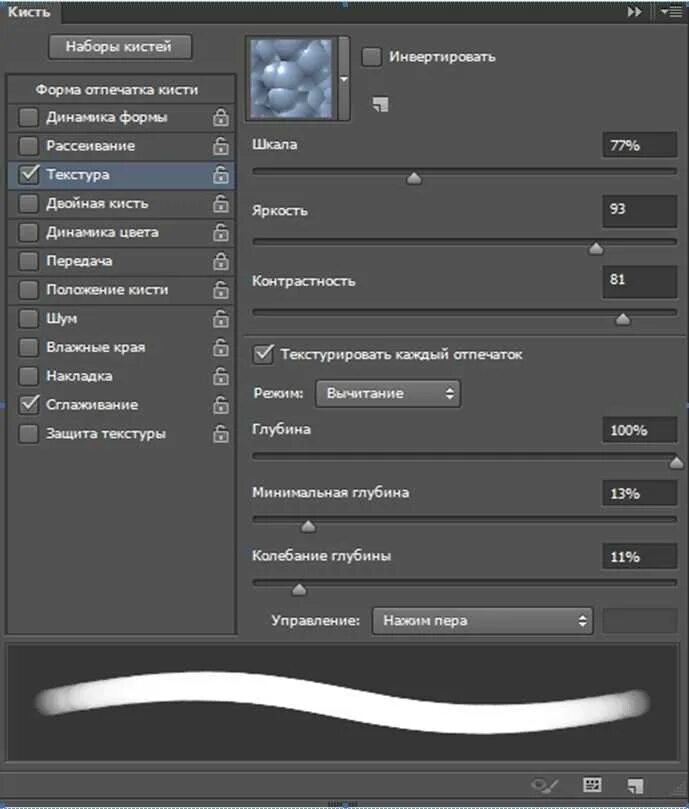This screenshot has height=809, width=689.
Task: Select the Кисть panel tab
Action: (29, 11)
